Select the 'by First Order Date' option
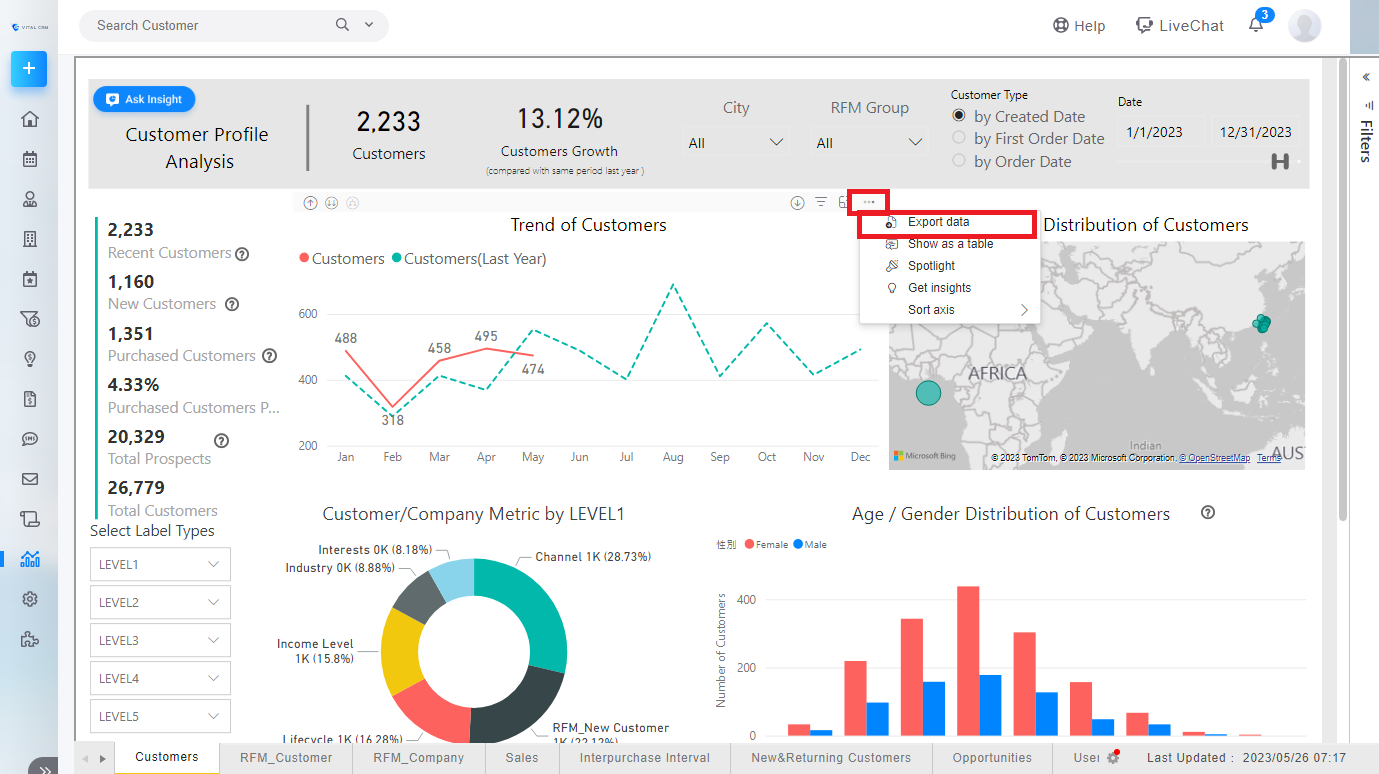Viewport: 1379px width, 774px height. [959, 138]
